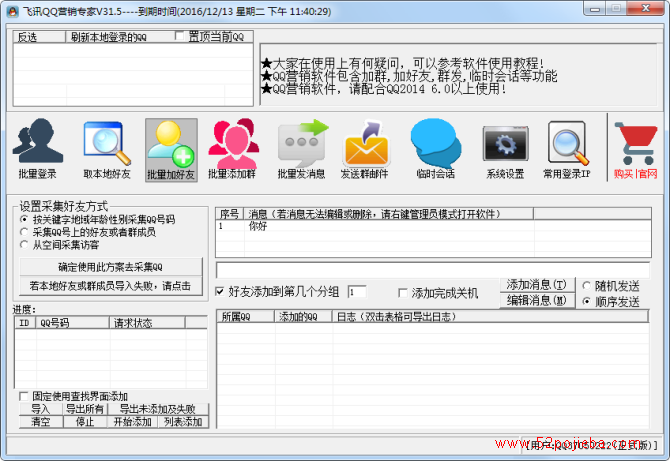Viewport: 670px width, 461px height.
Task: Click the 添加消息(T) button
Action: [537, 285]
